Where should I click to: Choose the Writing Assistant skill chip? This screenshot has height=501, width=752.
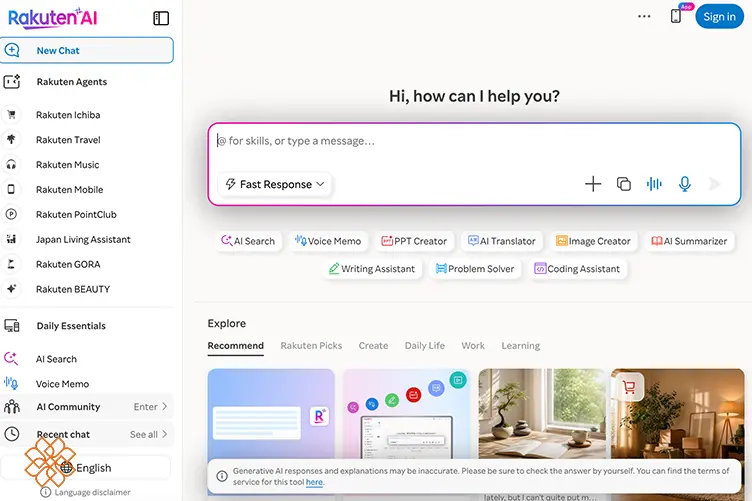pos(372,268)
